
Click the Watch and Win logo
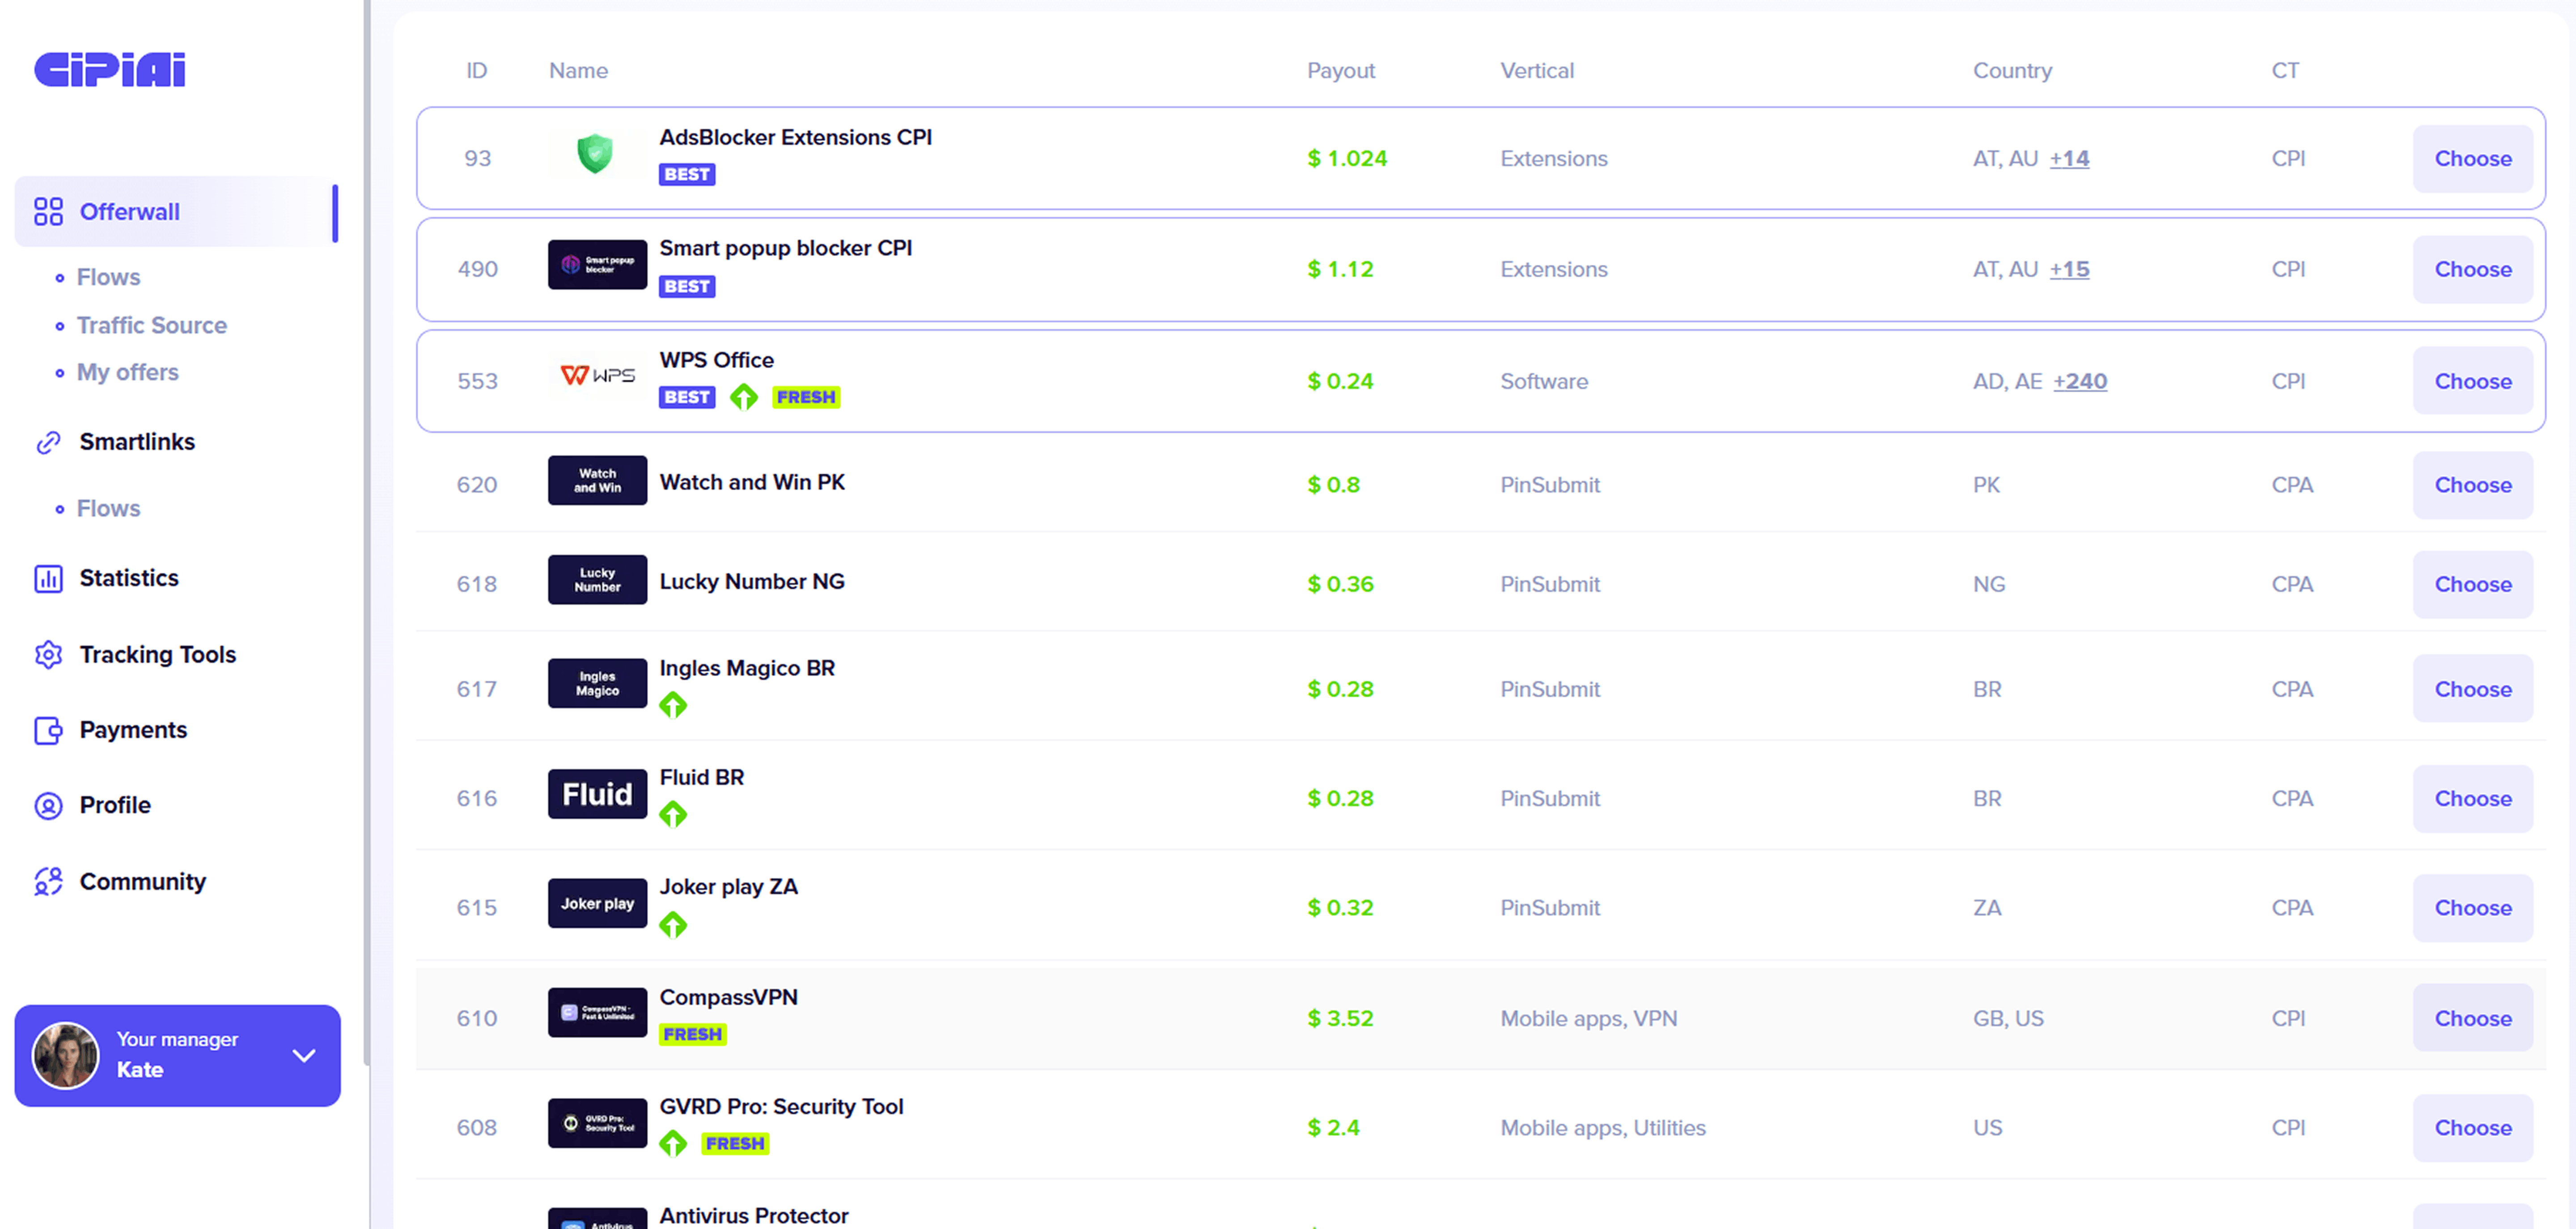597,480
